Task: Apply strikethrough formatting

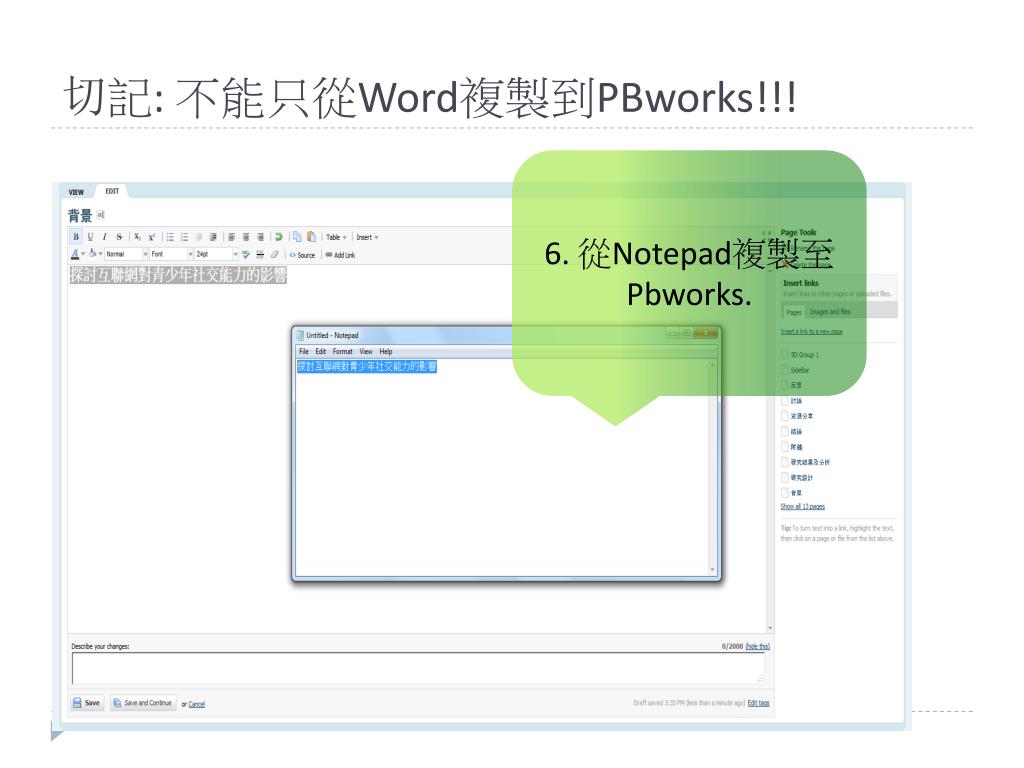Action: pos(119,237)
